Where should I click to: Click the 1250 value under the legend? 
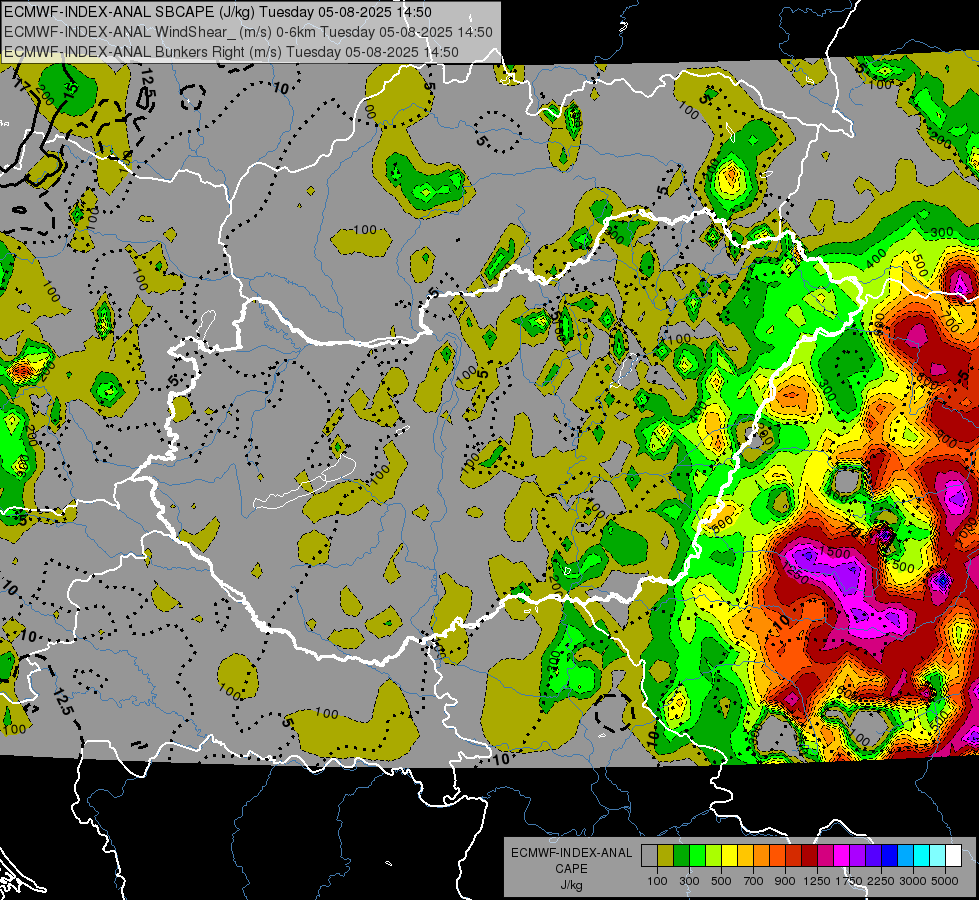point(817,881)
